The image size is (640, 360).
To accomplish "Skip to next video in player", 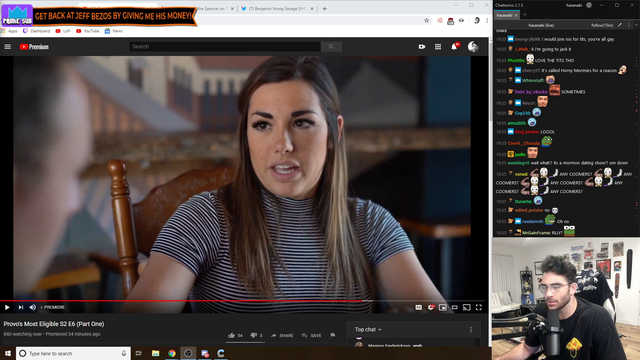I will point(20,307).
